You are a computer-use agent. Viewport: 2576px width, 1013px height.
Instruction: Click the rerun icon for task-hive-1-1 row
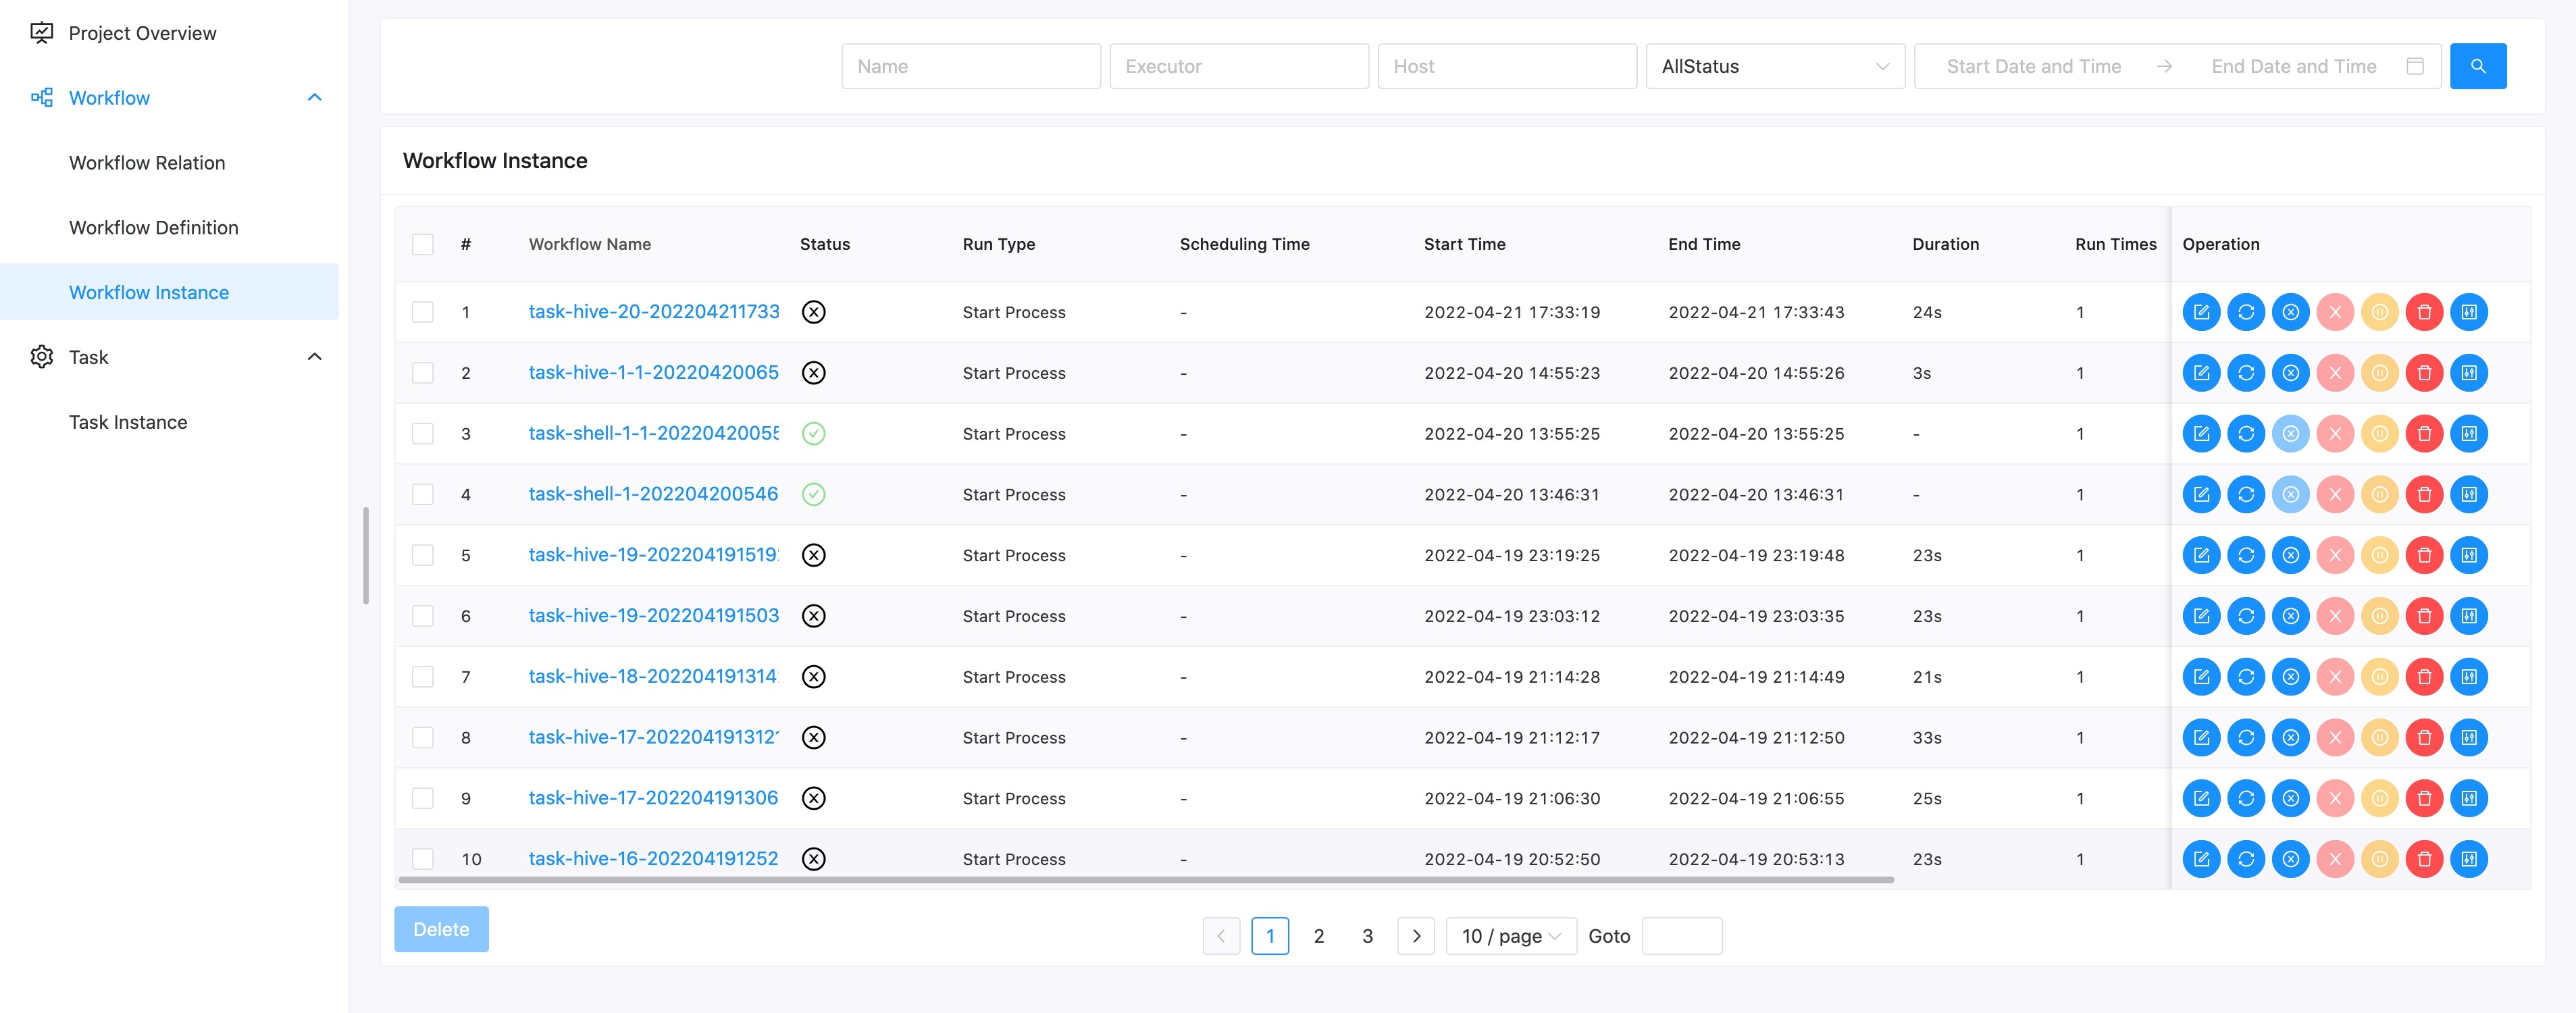pyautogui.click(x=2246, y=373)
